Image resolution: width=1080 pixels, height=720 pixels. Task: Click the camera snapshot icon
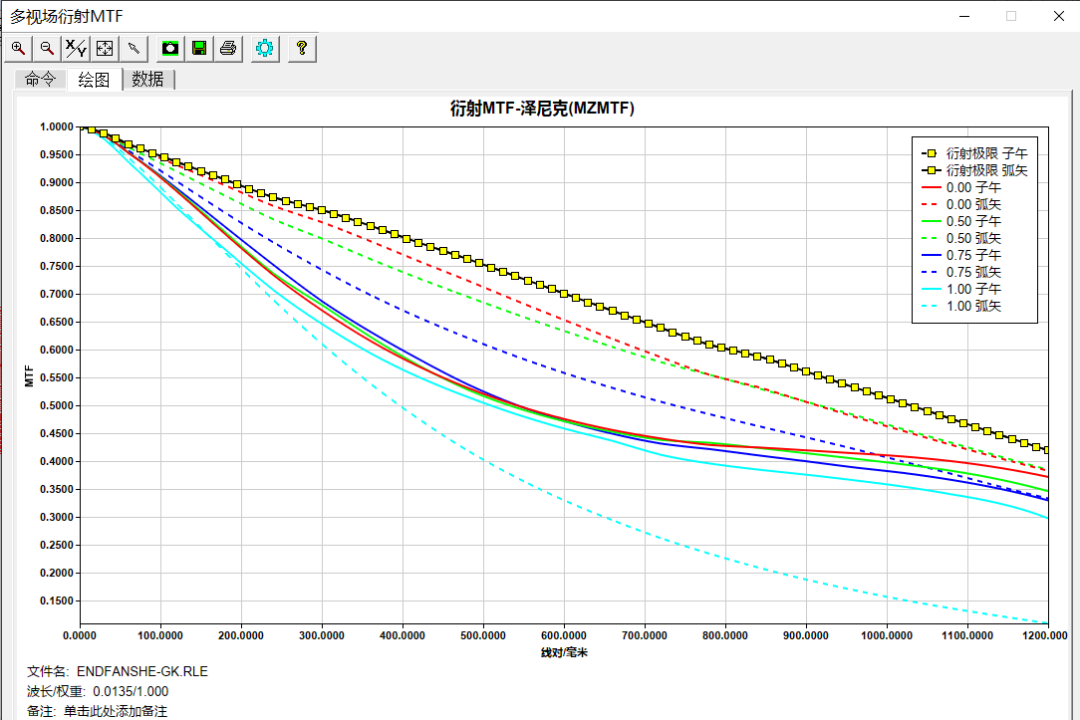(170, 48)
